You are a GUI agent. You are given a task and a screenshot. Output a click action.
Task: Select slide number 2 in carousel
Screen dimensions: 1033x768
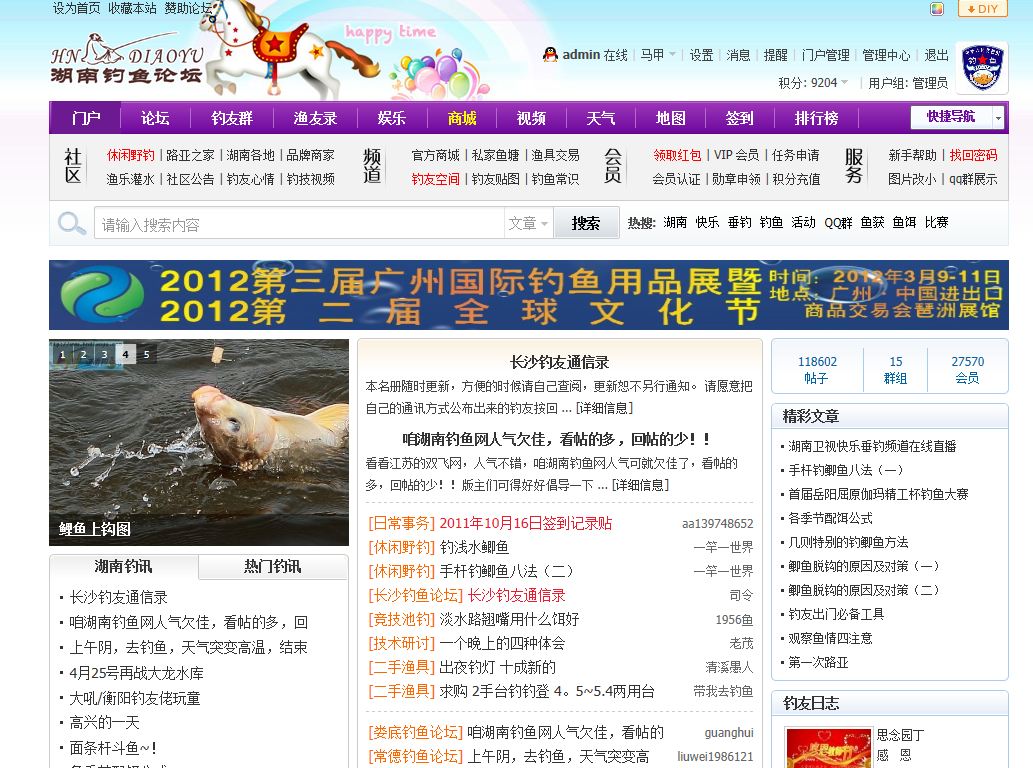pyautogui.click(x=83, y=354)
